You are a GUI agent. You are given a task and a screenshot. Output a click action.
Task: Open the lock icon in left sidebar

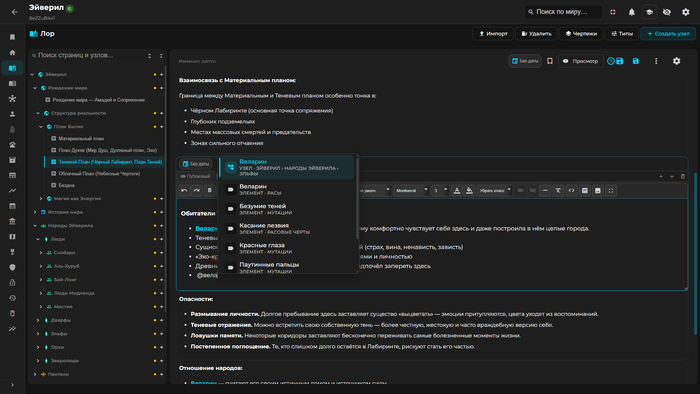12,282
